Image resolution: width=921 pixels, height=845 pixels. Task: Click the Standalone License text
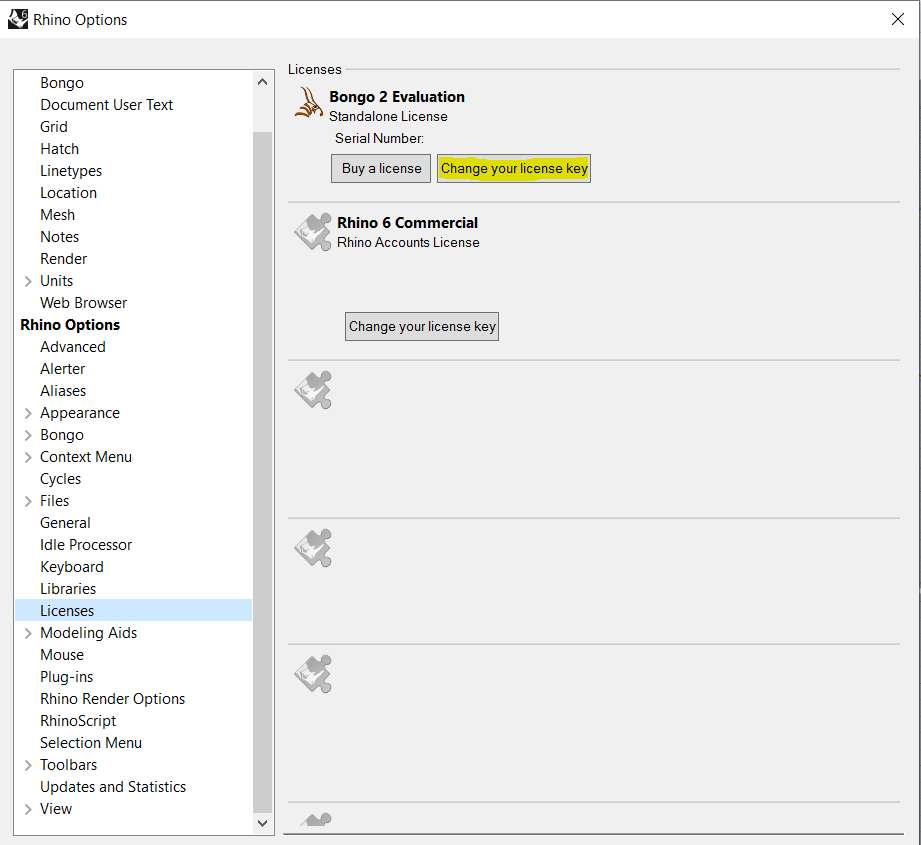388,116
